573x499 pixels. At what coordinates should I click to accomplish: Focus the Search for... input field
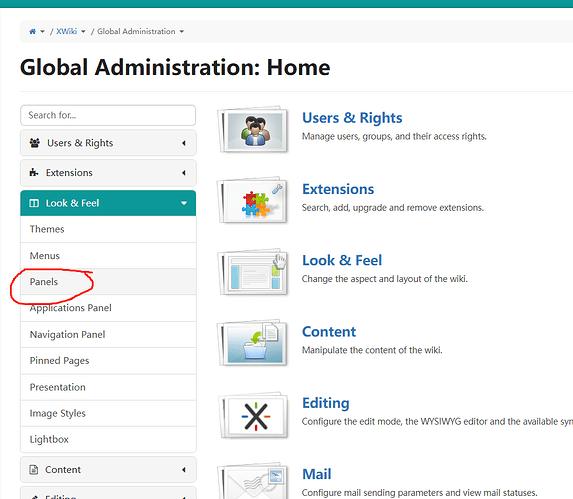[x=108, y=115]
